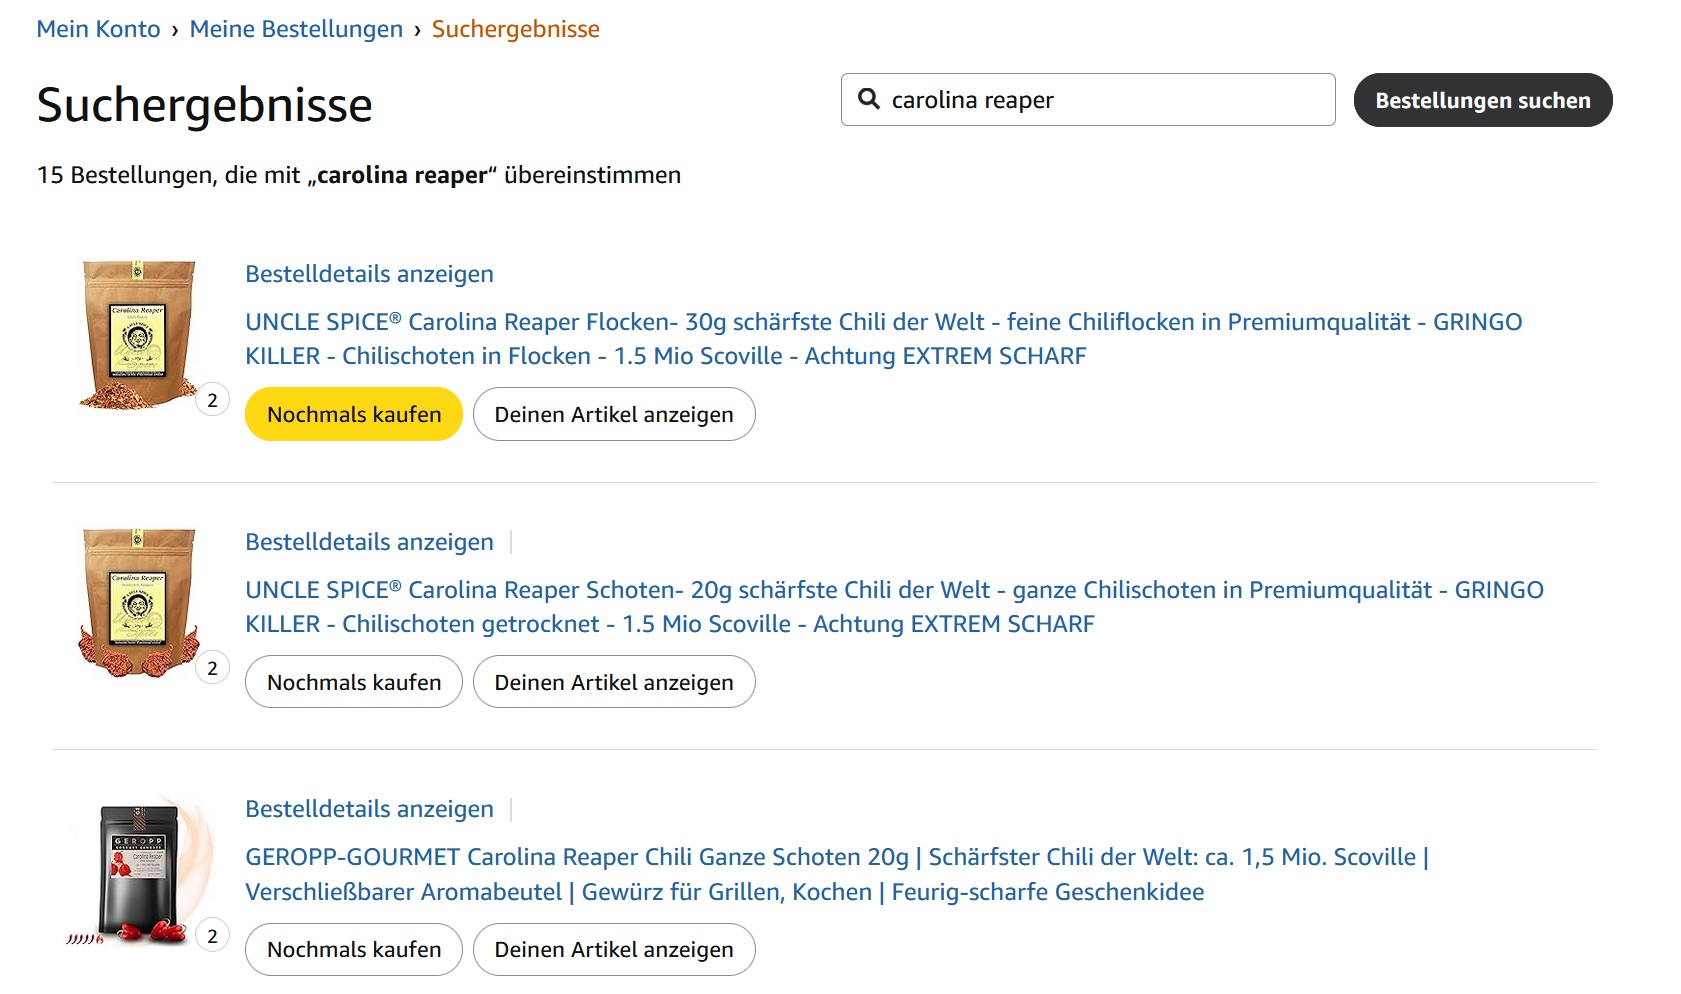
Task: Focus the order search input field
Action: pos(1088,99)
